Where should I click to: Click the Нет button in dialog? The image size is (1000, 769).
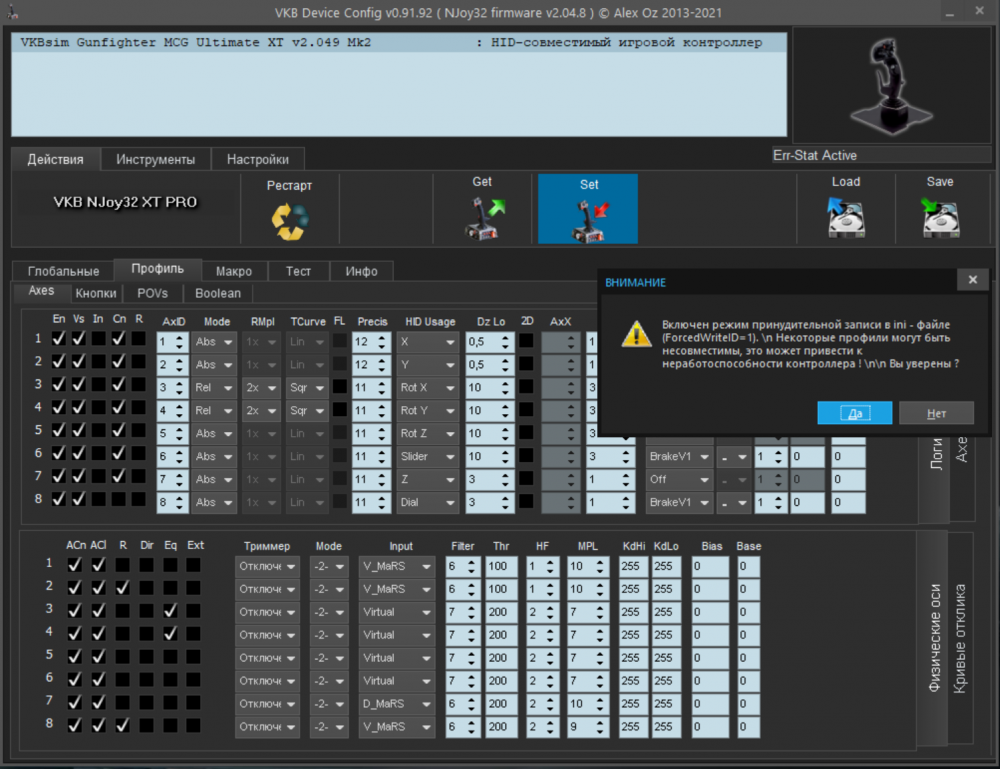[x=936, y=413]
